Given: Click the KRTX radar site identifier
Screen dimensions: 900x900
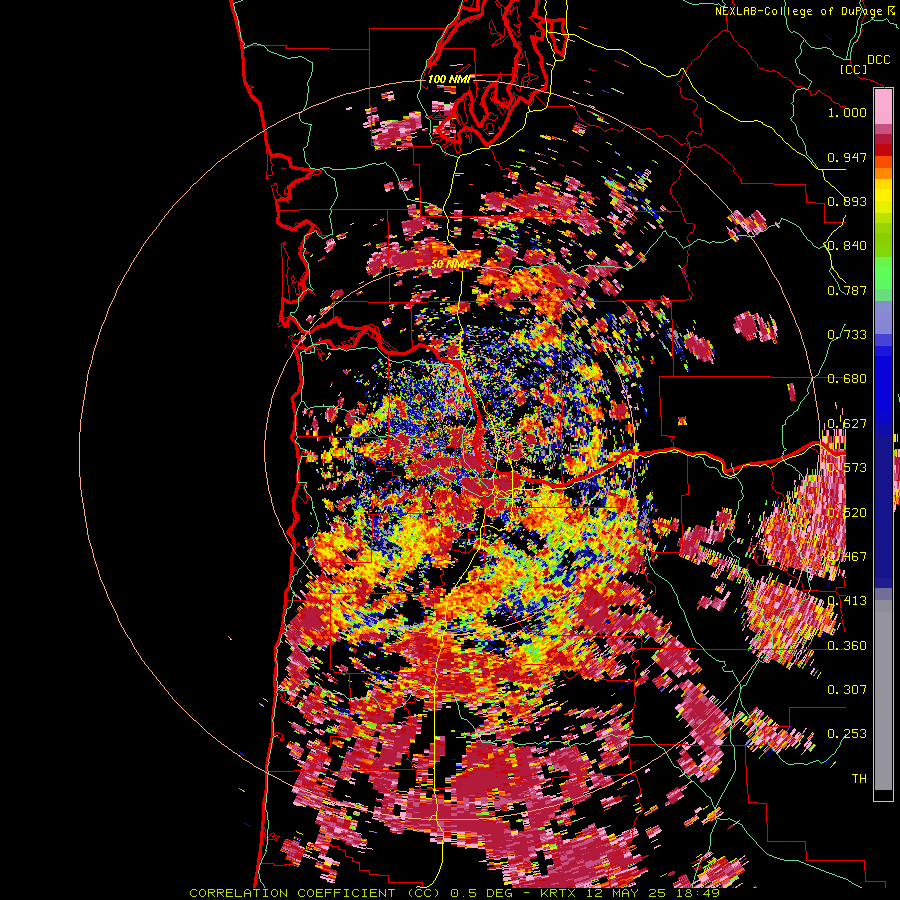Looking at the screenshot, I should click(x=560, y=893).
